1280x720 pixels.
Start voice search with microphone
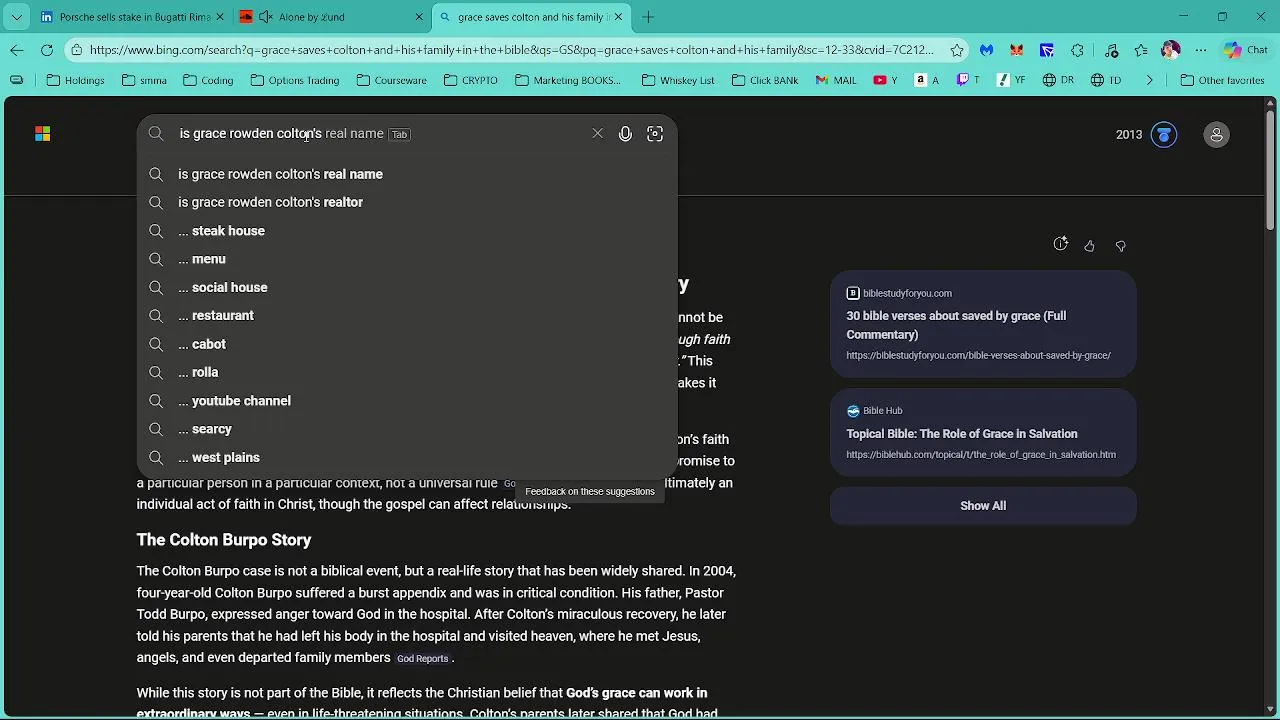(625, 134)
